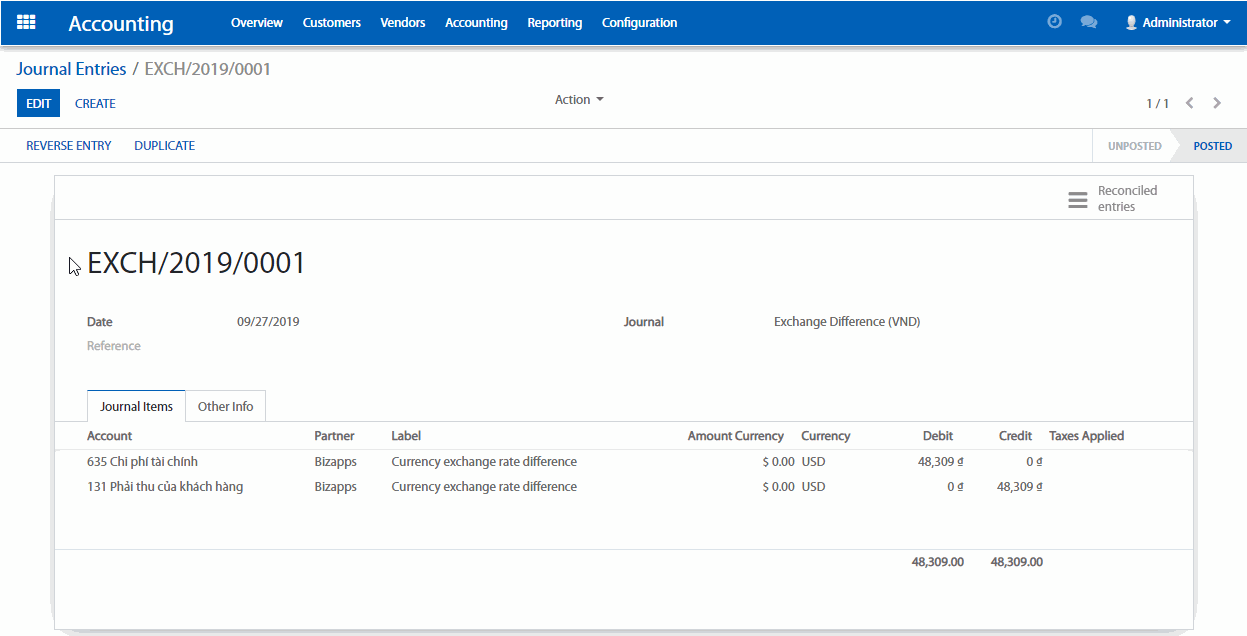Click the Administrator user avatar icon

point(1132,22)
